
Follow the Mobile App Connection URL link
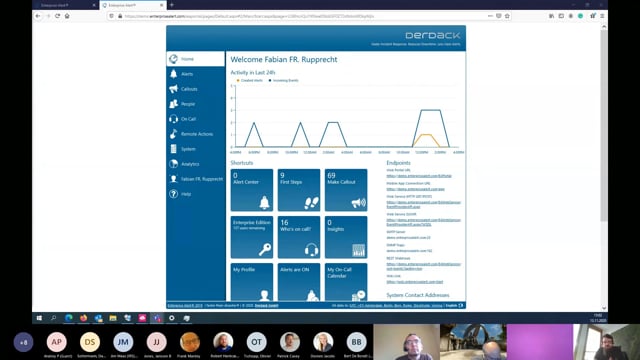tap(416, 189)
